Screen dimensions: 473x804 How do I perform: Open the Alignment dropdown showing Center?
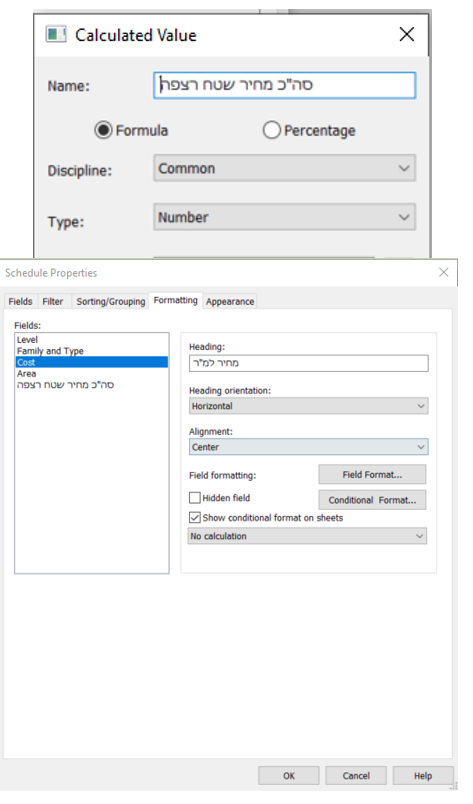point(308,447)
